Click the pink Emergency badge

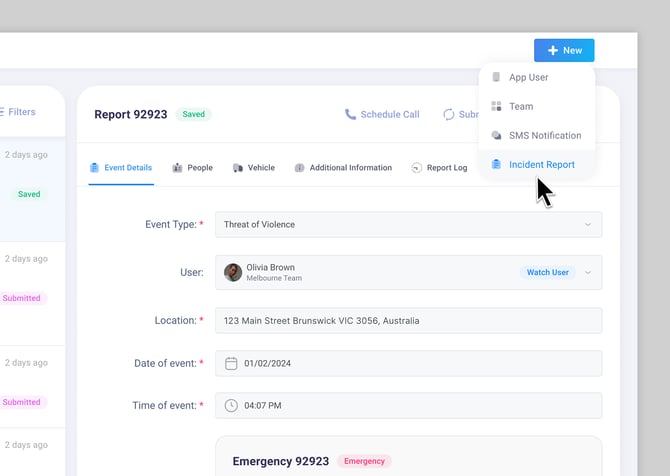tap(364, 461)
